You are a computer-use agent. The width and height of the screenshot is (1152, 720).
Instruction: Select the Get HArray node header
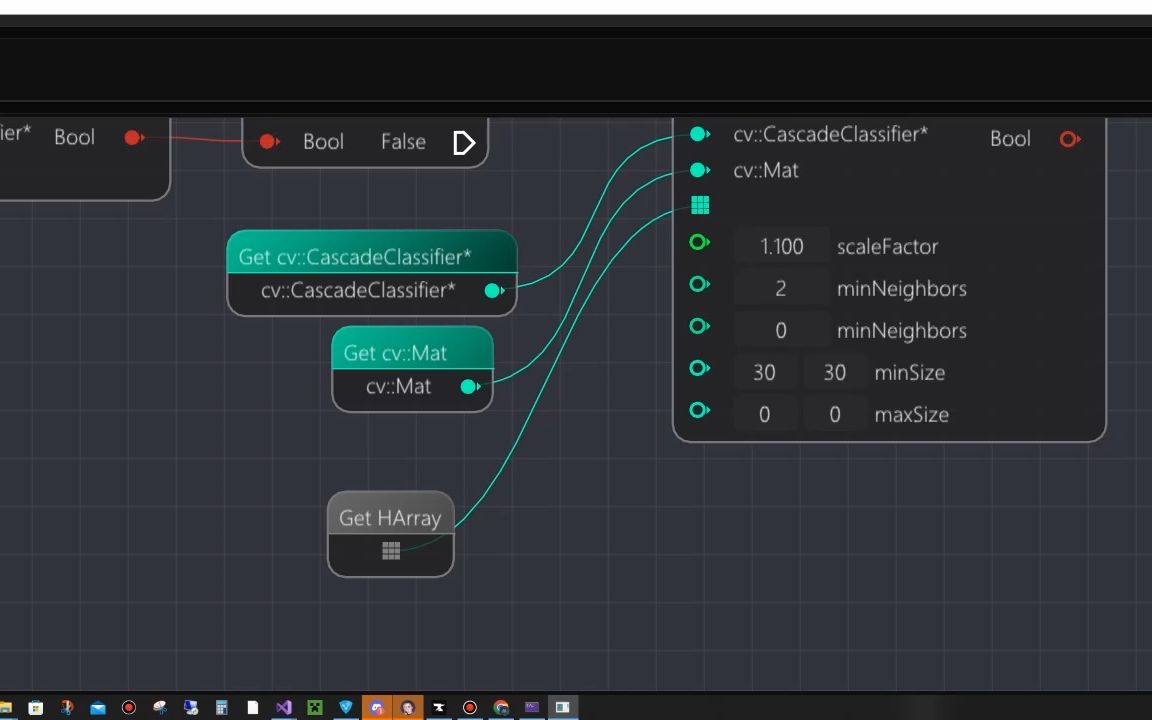[391, 514]
